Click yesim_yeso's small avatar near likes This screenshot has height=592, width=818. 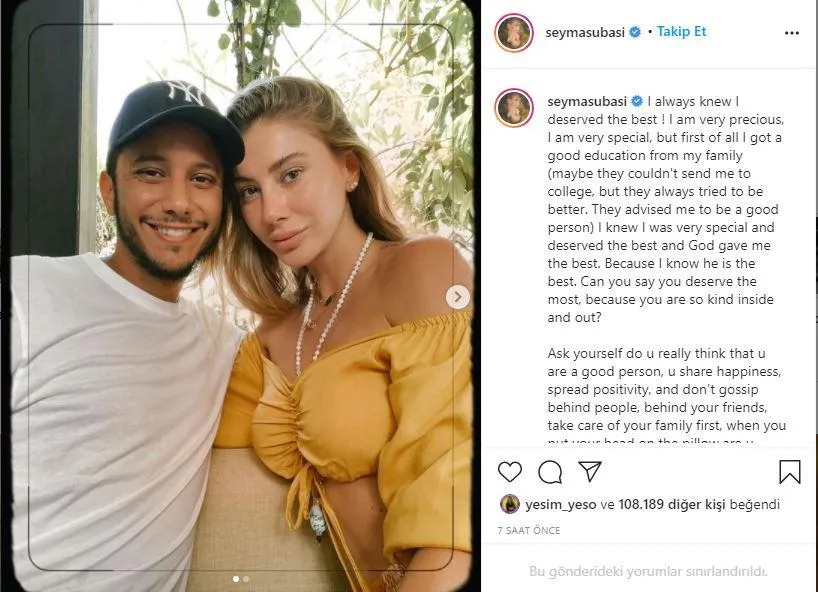(510, 504)
